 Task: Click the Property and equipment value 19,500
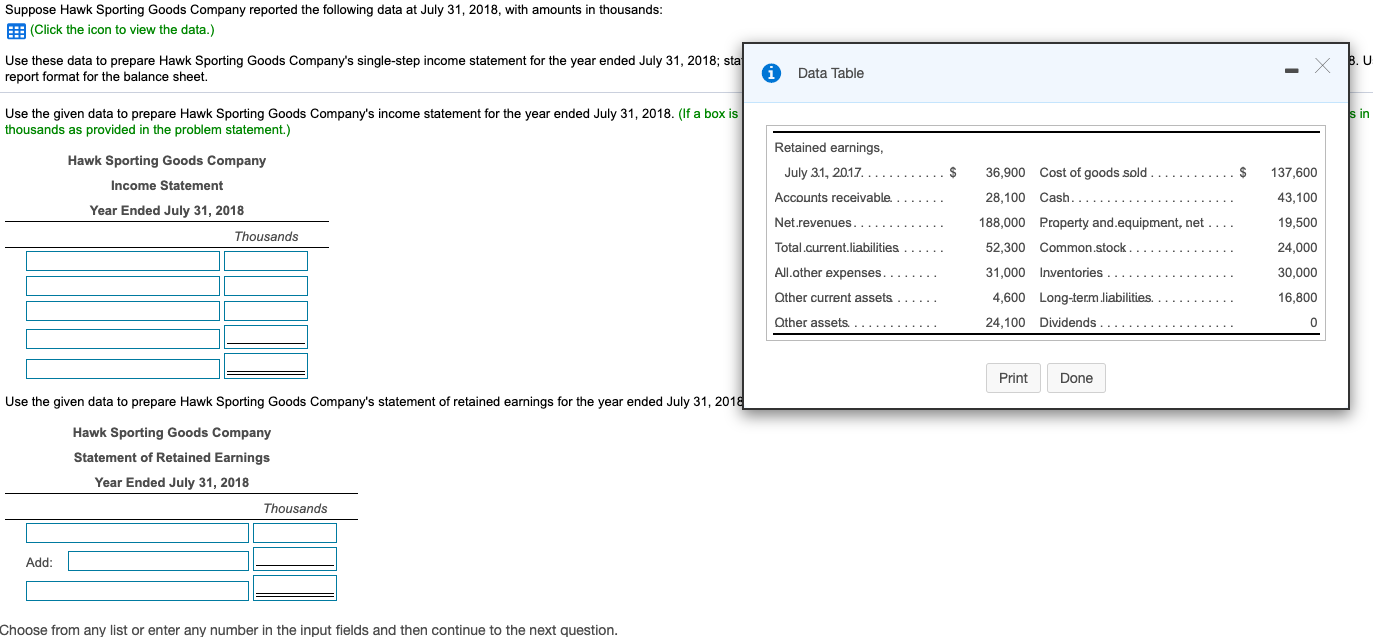coord(1298,222)
